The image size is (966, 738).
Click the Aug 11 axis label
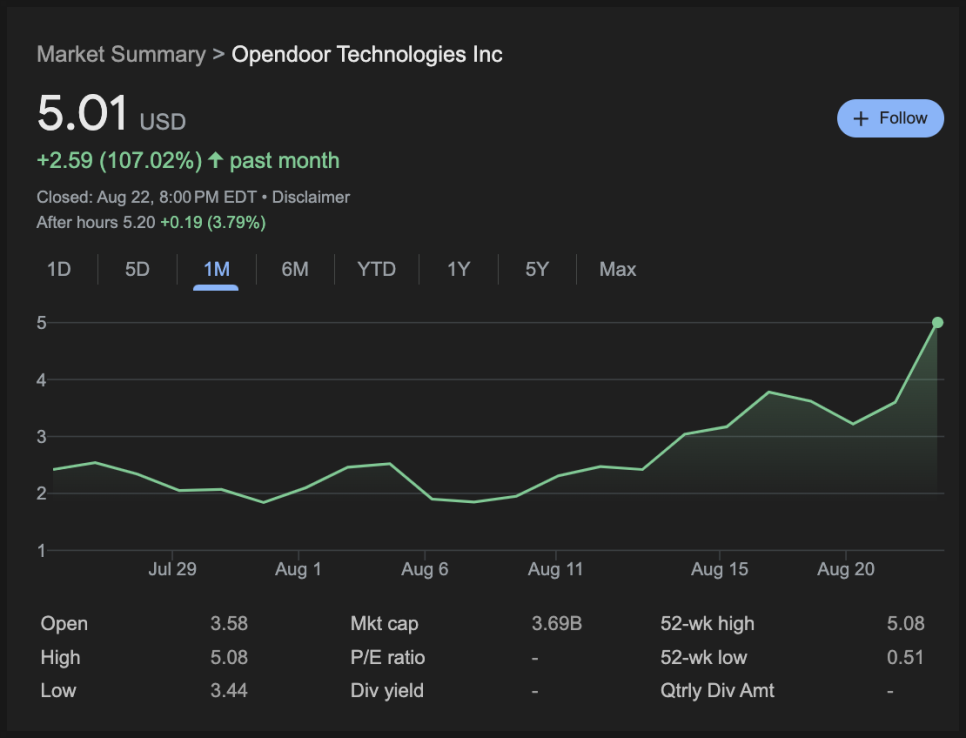click(555, 569)
